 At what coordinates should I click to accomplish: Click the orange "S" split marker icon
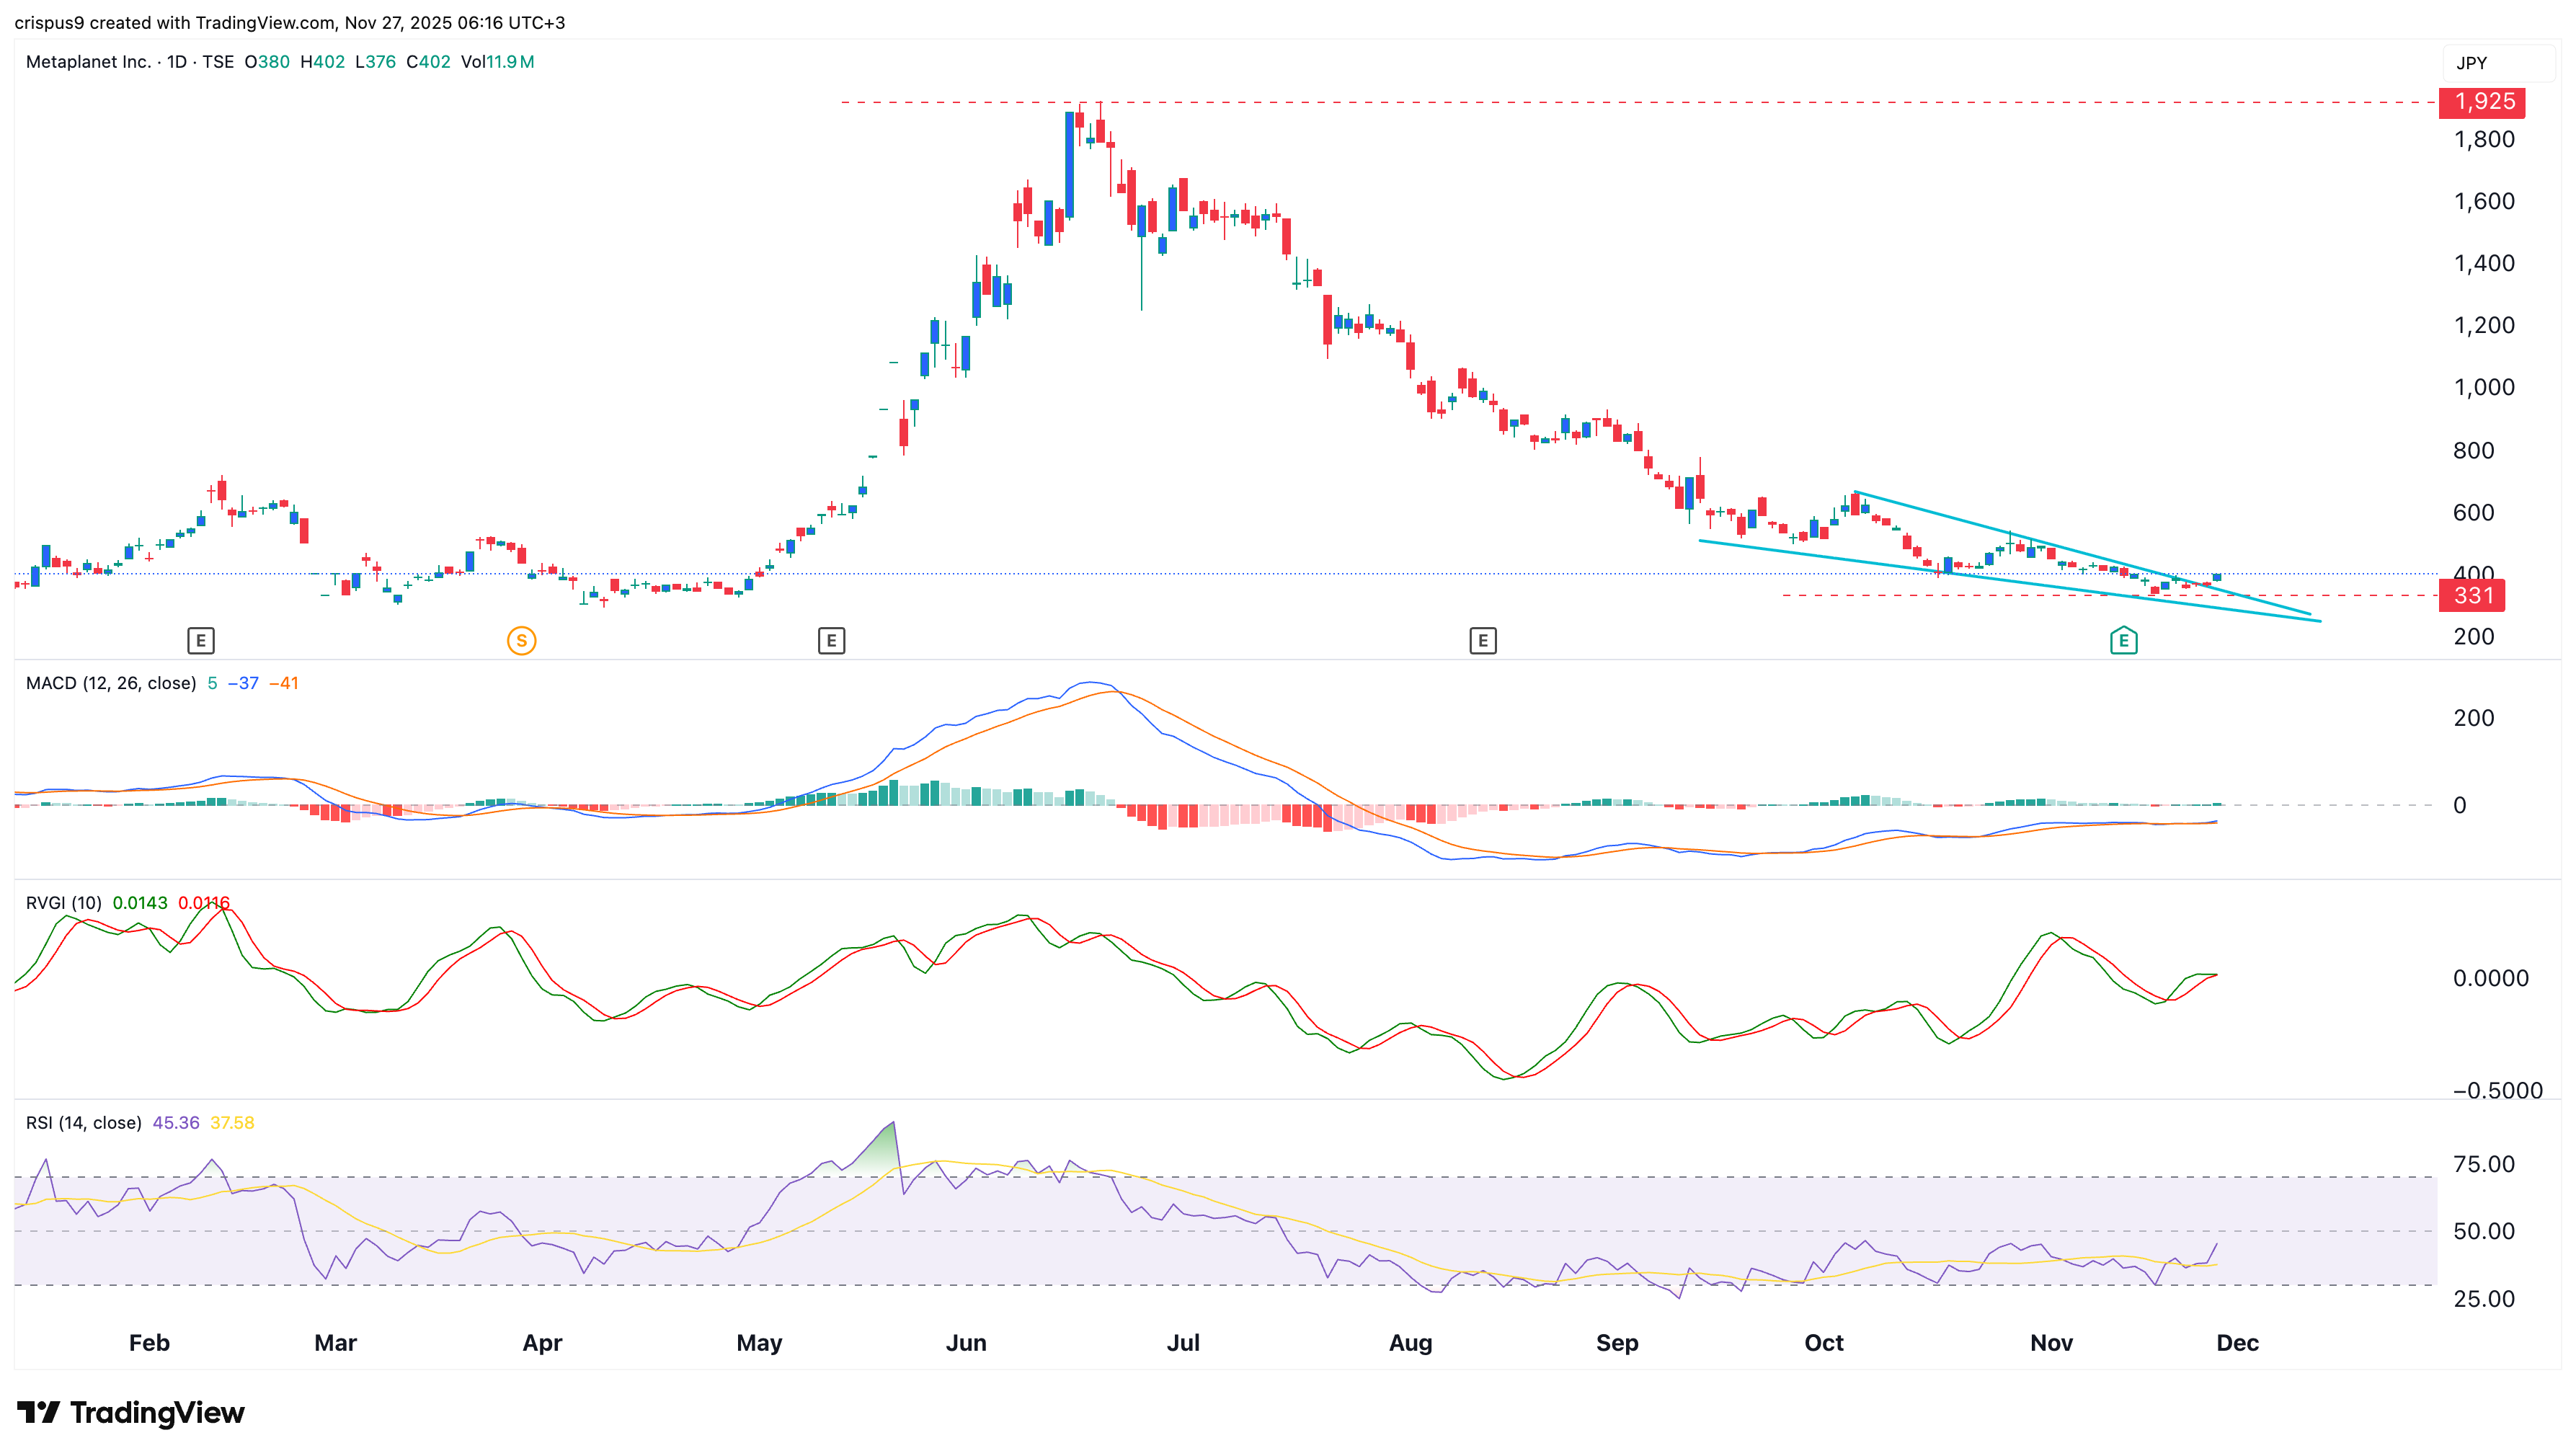tap(521, 640)
